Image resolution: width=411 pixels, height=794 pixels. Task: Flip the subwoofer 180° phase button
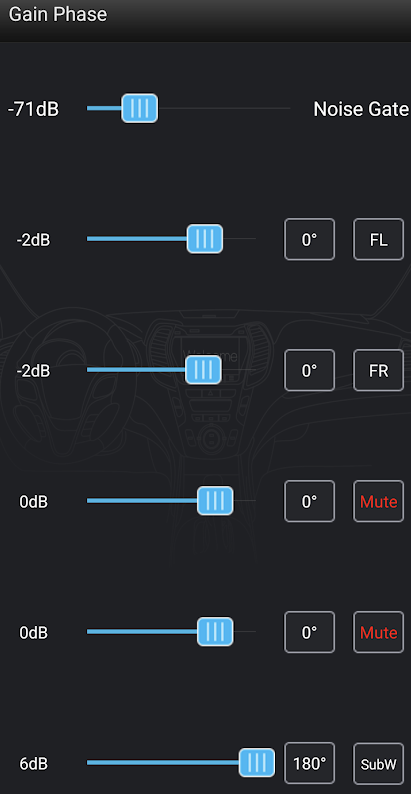point(309,763)
